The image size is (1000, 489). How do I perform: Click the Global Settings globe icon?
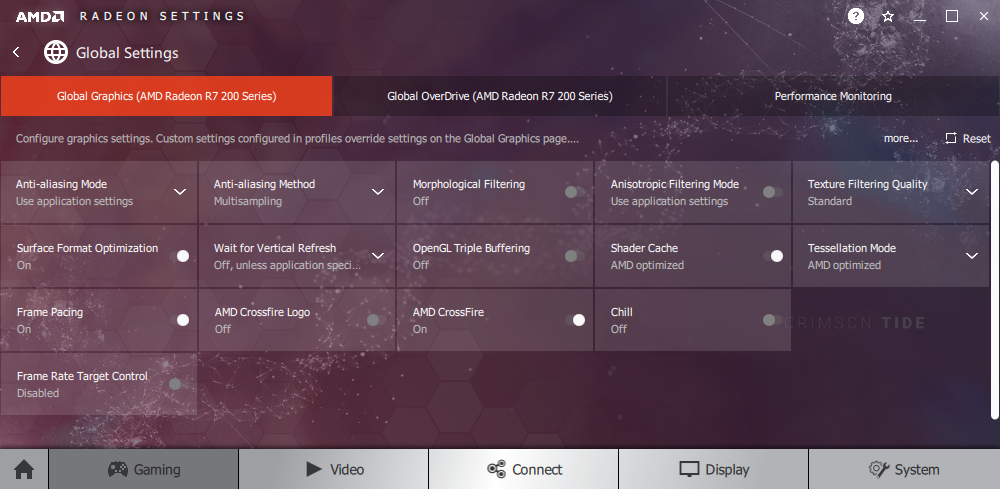(56, 52)
